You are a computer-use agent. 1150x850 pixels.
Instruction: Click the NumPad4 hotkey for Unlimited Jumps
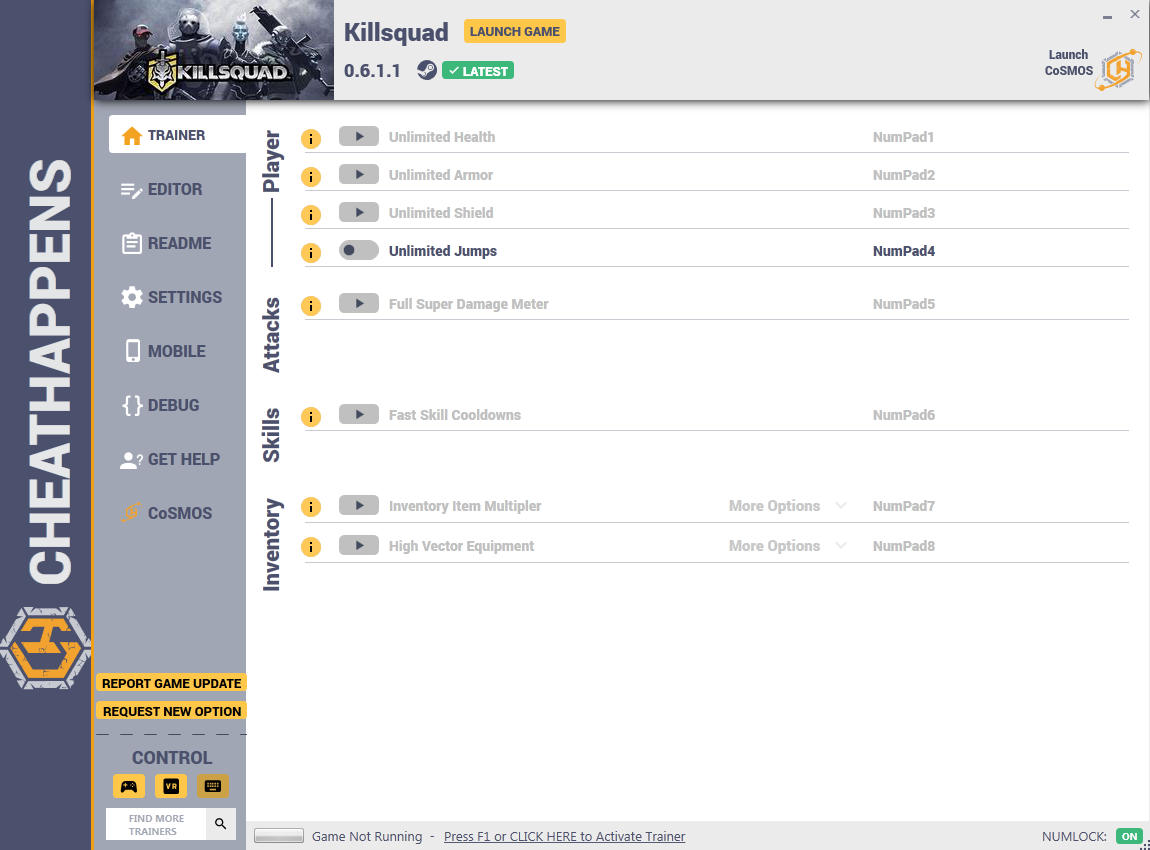pyautogui.click(x=904, y=251)
